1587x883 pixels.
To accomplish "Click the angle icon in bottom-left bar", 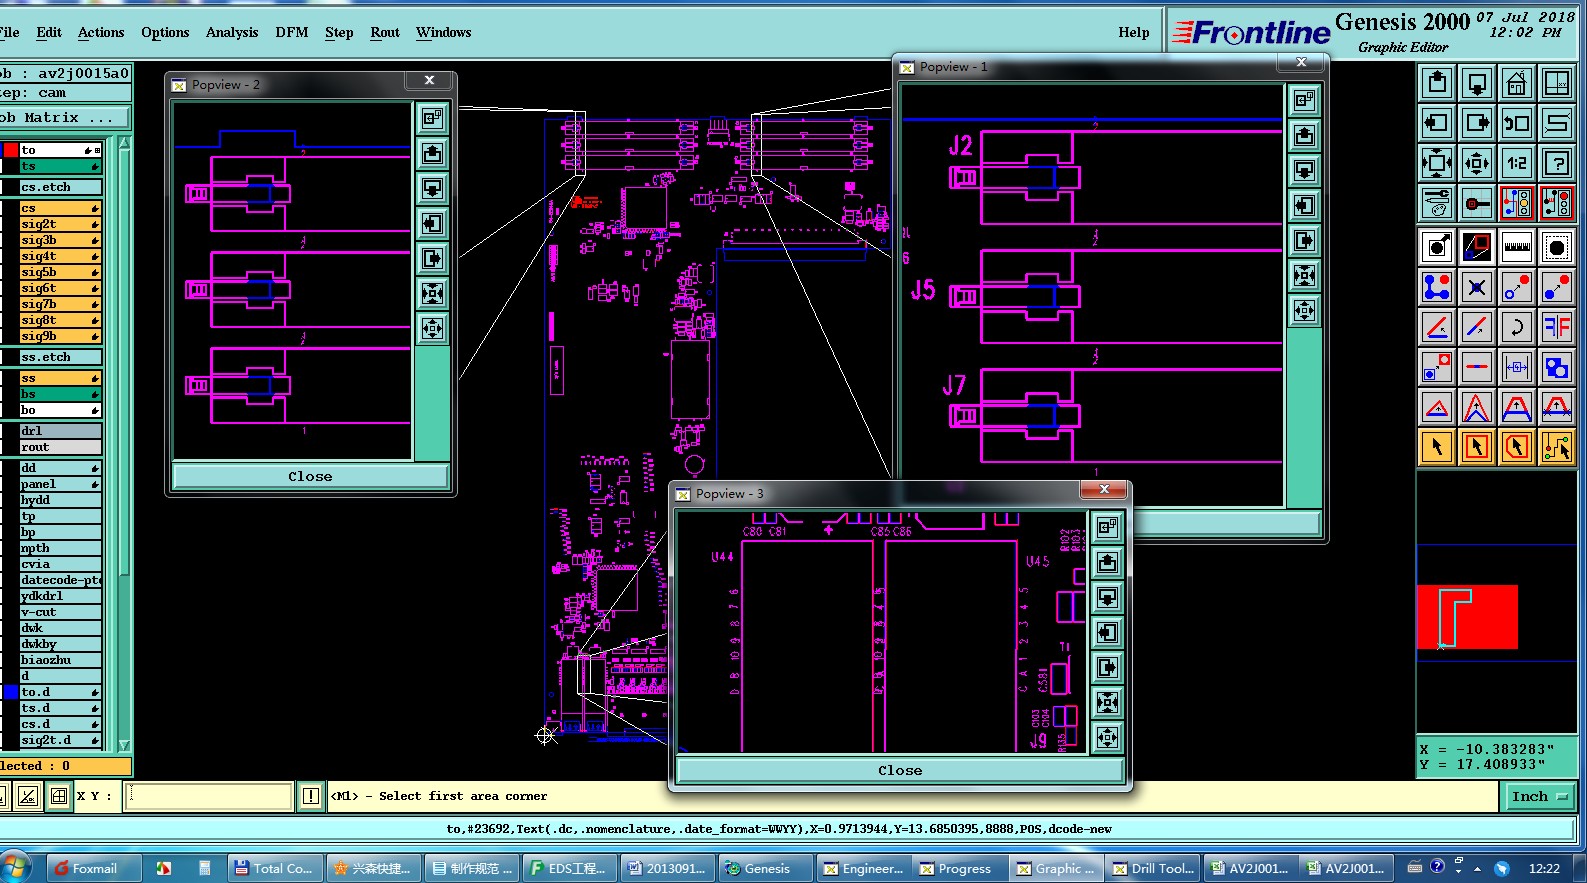I will pyautogui.click(x=28, y=796).
